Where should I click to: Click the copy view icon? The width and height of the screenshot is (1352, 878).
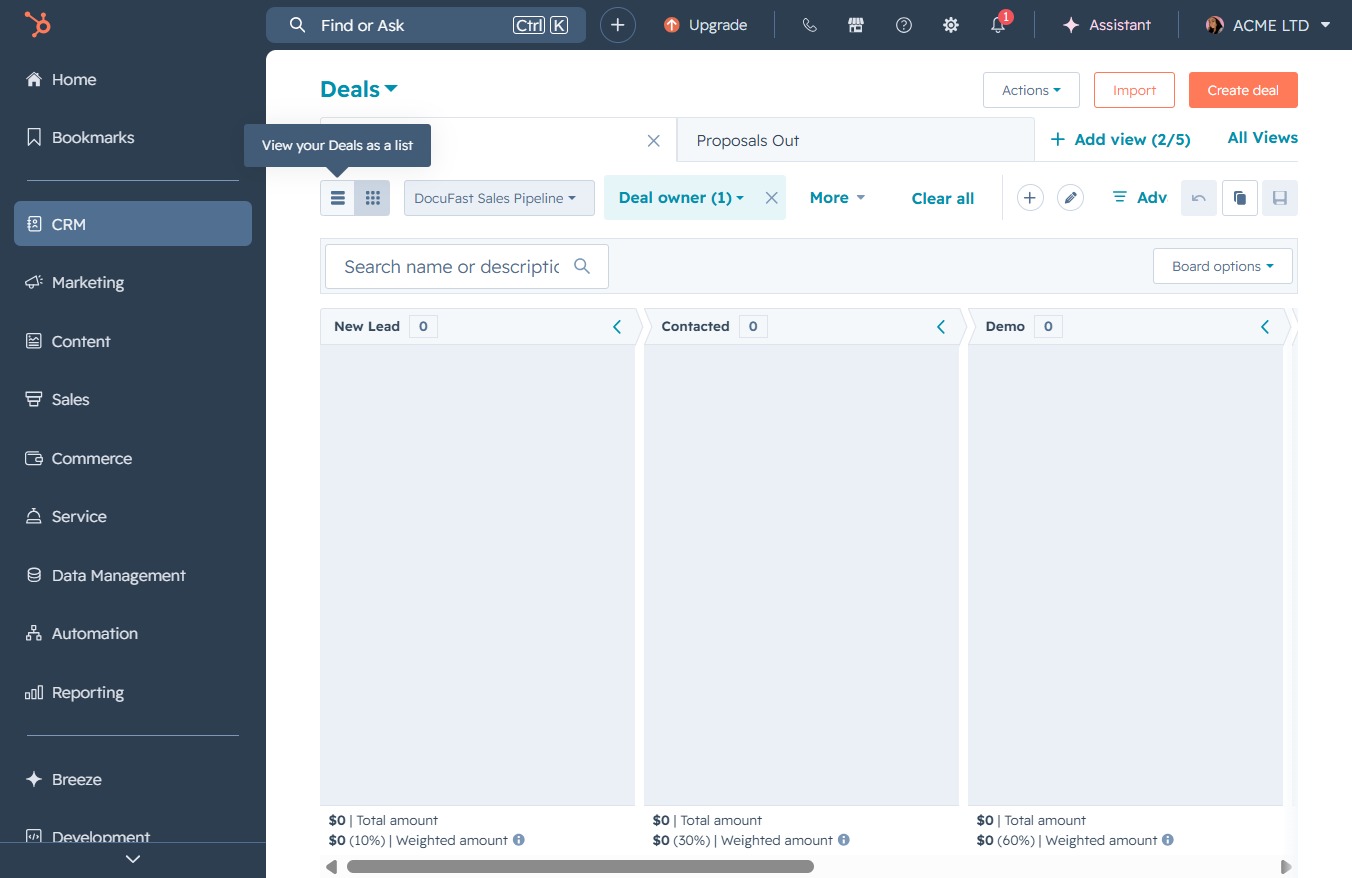pos(1240,198)
